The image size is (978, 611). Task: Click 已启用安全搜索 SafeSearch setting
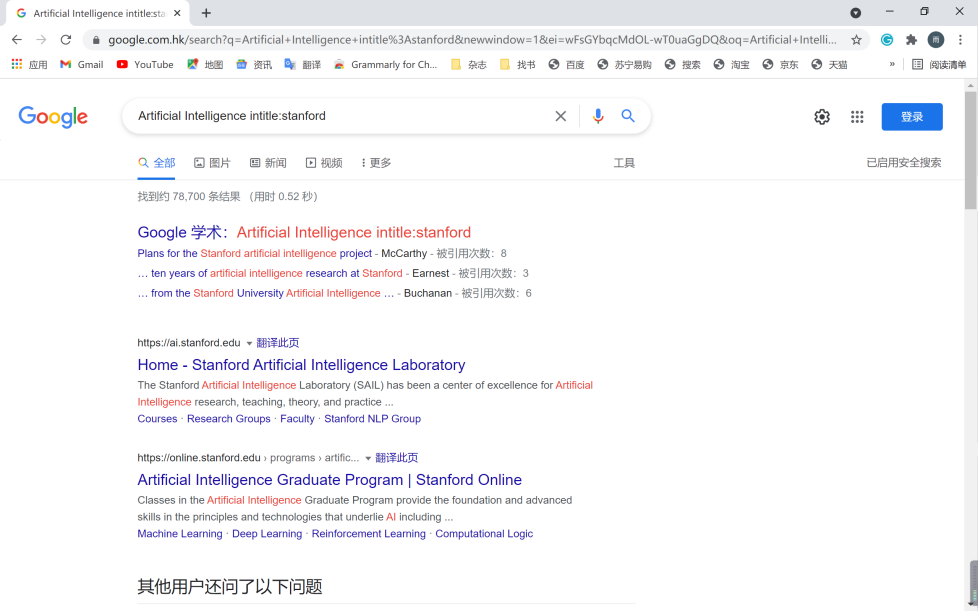(x=904, y=163)
